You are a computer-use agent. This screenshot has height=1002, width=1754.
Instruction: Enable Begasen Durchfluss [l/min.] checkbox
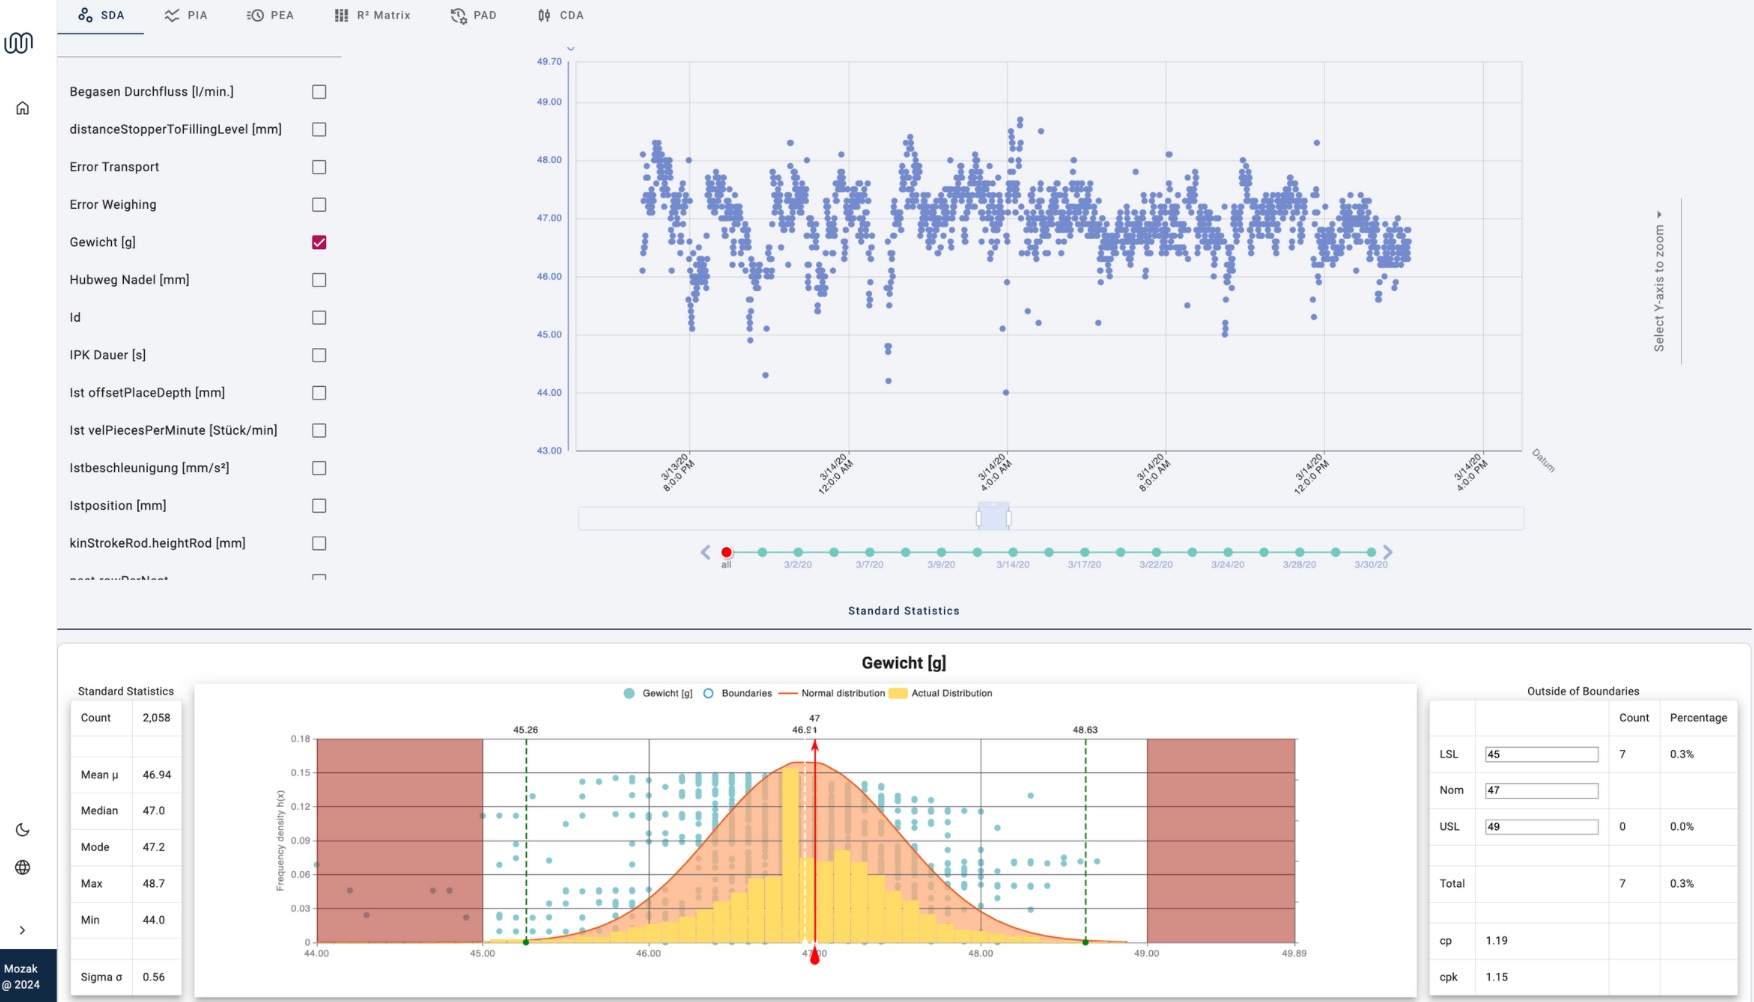click(x=319, y=92)
